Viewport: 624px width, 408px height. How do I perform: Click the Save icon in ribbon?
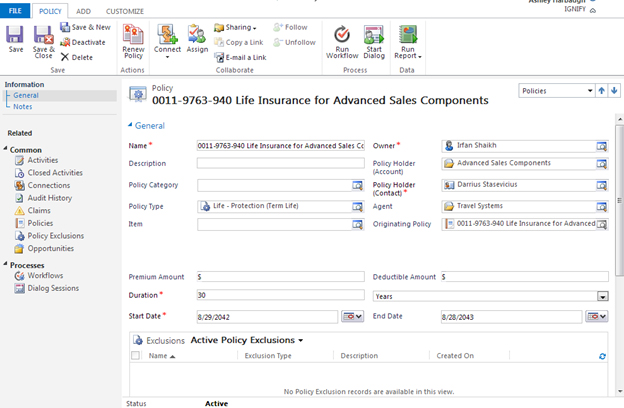[16, 38]
